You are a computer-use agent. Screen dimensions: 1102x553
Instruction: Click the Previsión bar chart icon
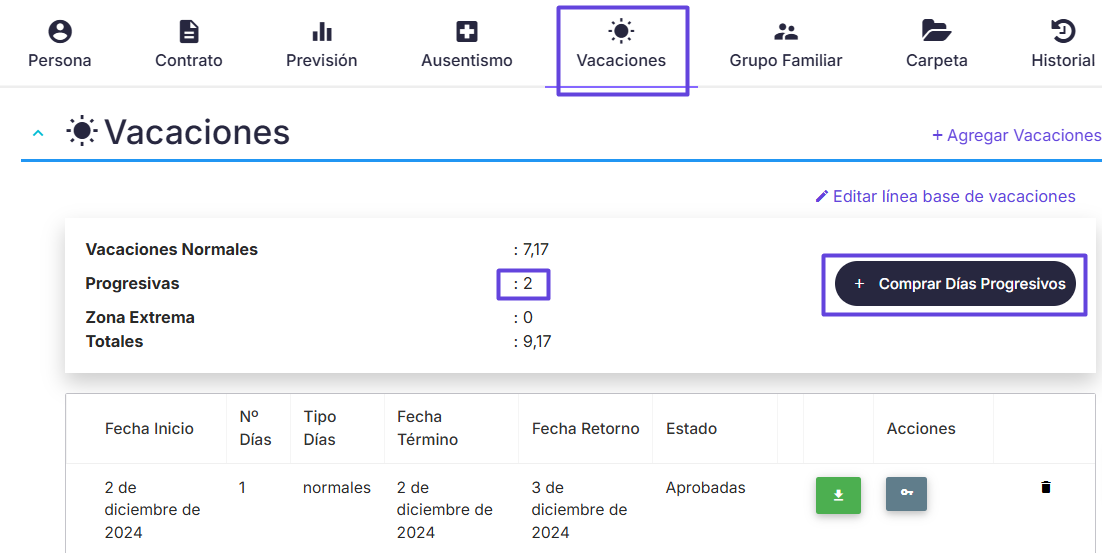point(321,32)
